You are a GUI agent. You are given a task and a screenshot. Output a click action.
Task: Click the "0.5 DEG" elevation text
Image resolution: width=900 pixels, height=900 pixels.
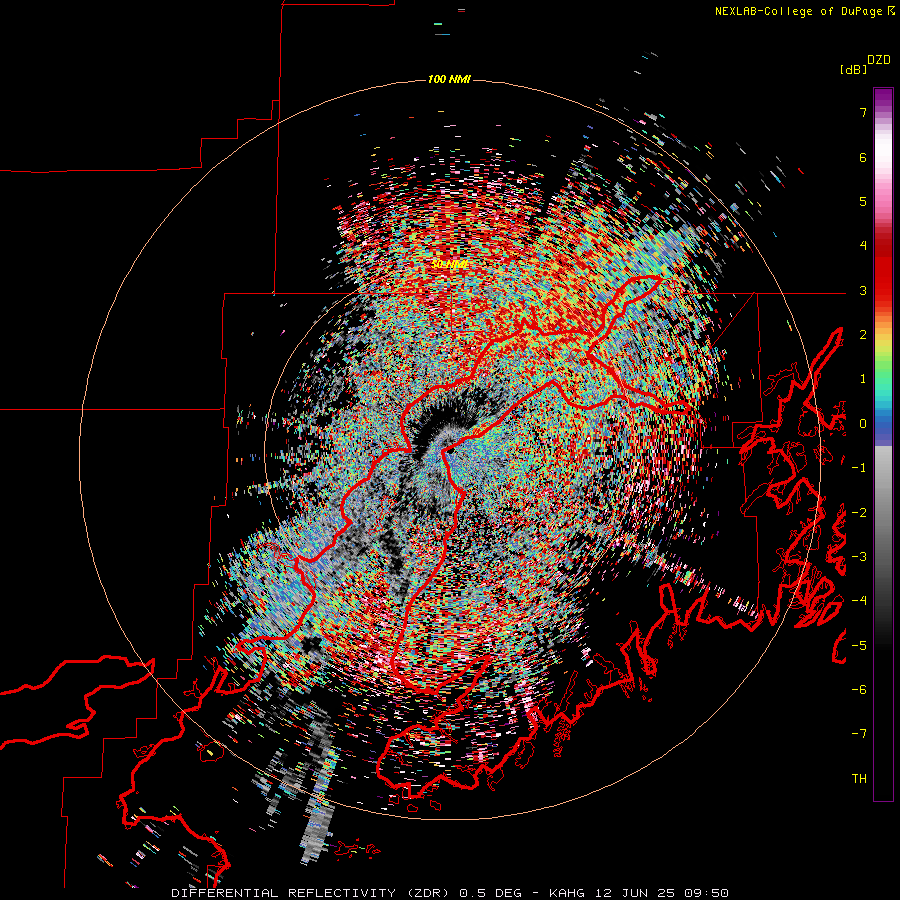click(x=490, y=893)
